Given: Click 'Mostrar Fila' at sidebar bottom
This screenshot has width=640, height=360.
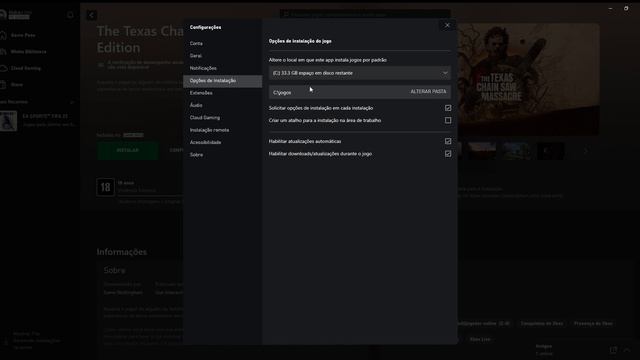Looking at the screenshot, I should click(27, 334).
